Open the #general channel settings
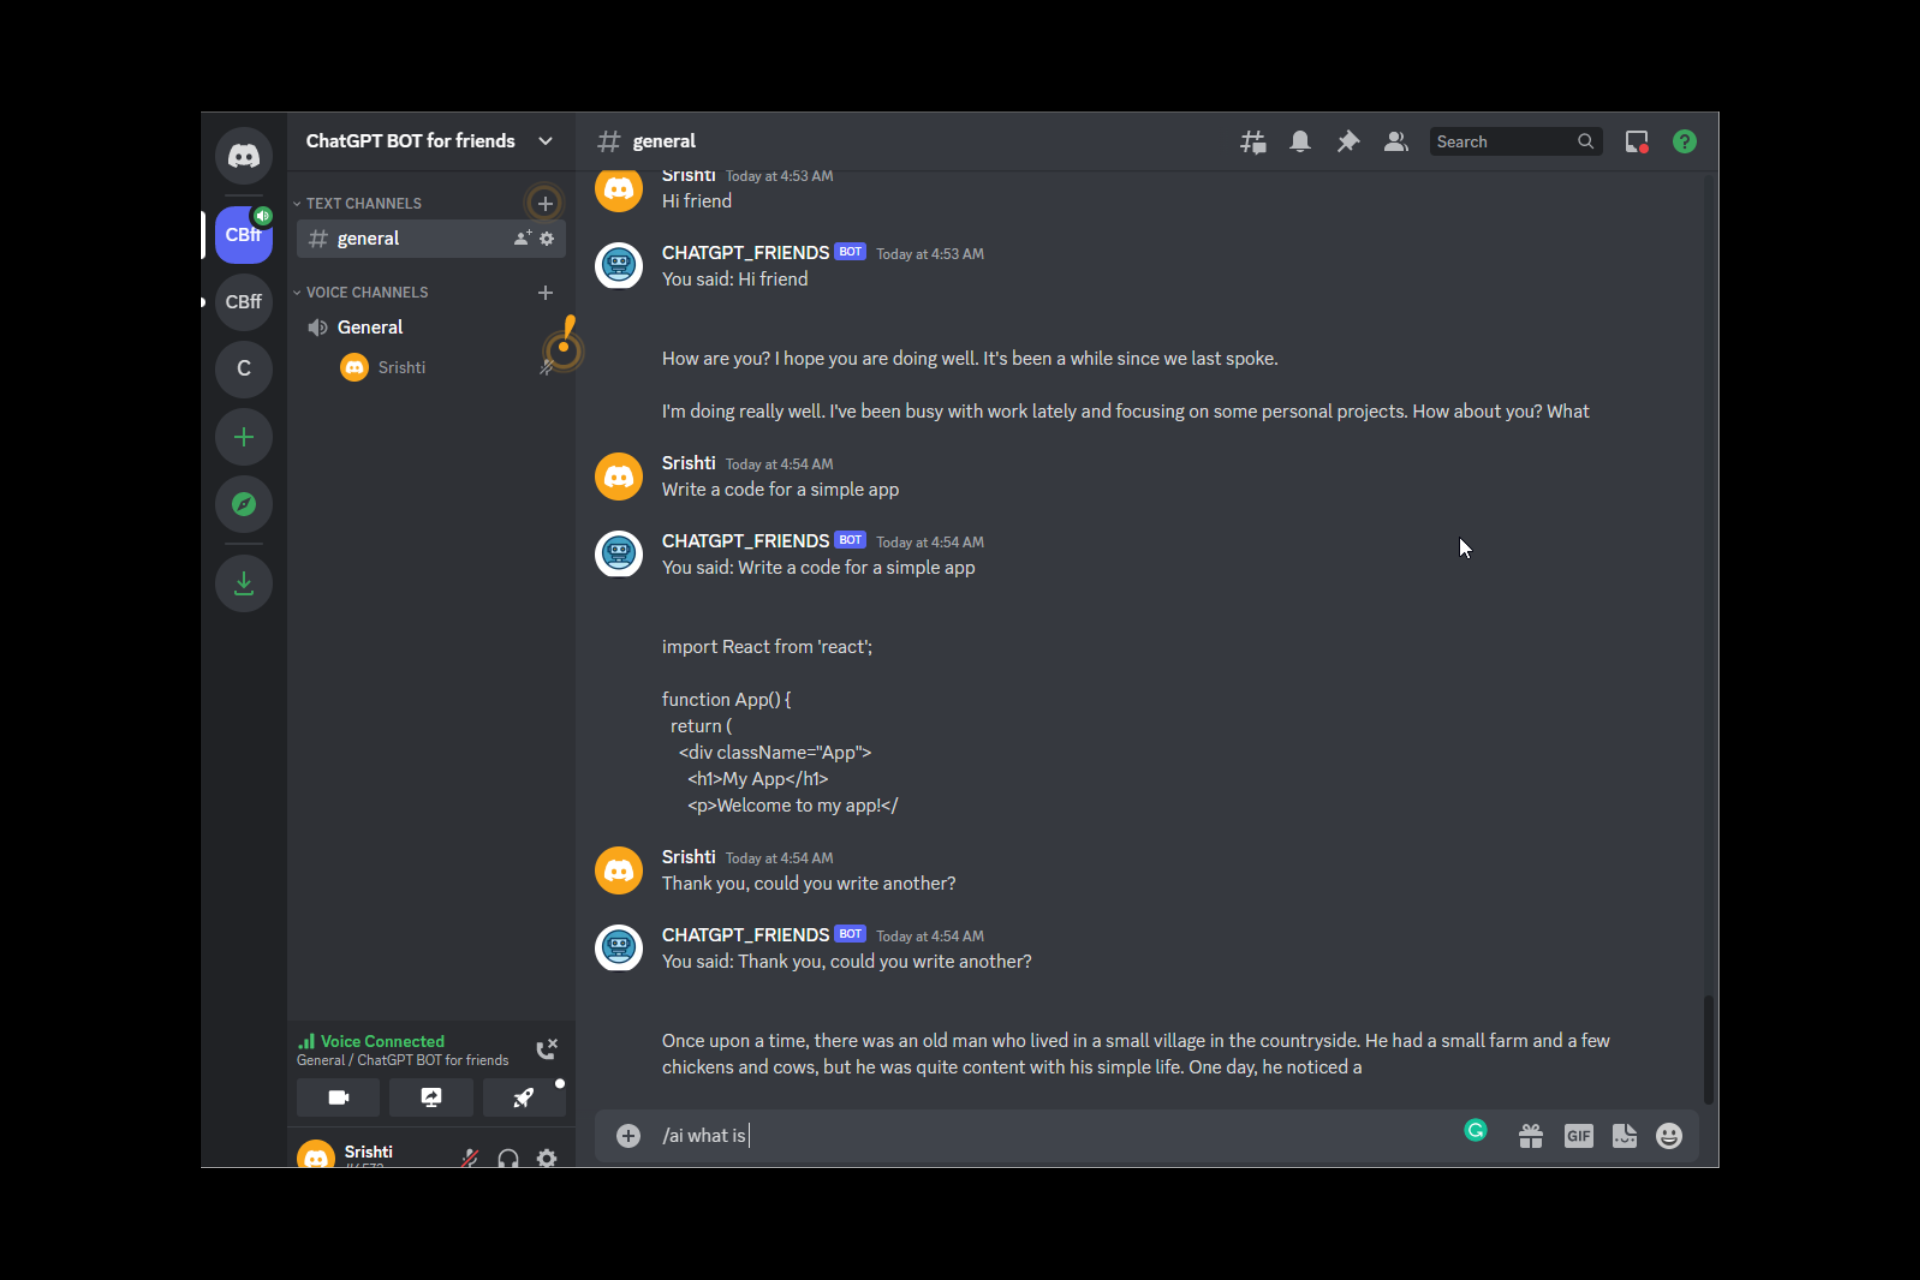Viewport: 1920px width, 1280px height. point(549,239)
